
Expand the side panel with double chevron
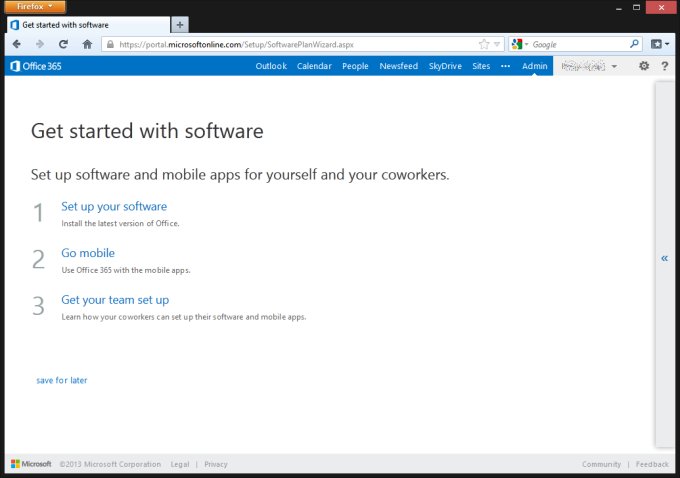coord(664,259)
